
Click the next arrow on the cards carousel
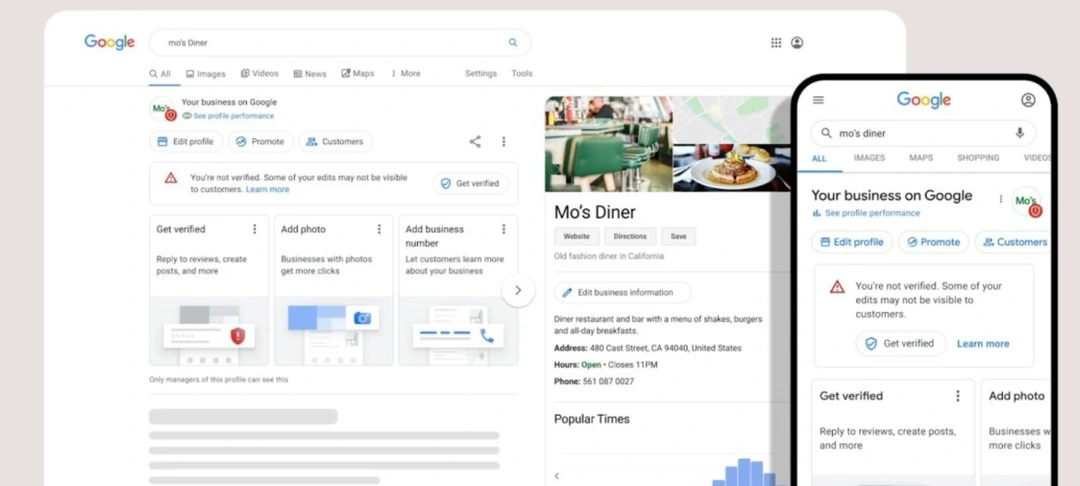coord(518,290)
